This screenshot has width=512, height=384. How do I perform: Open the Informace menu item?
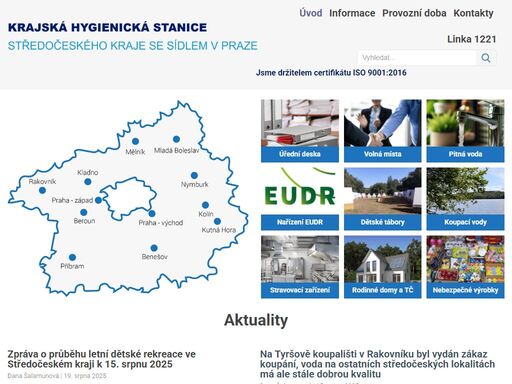(x=352, y=13)
